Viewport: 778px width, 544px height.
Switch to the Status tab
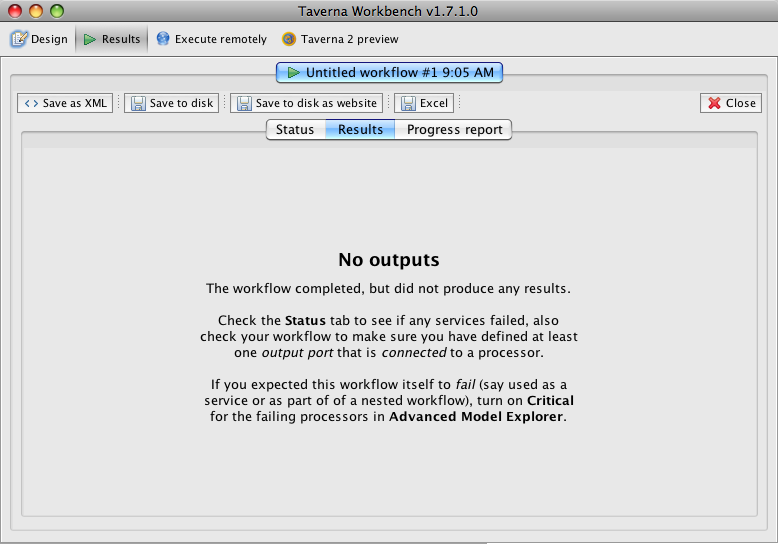click(295, 130)
